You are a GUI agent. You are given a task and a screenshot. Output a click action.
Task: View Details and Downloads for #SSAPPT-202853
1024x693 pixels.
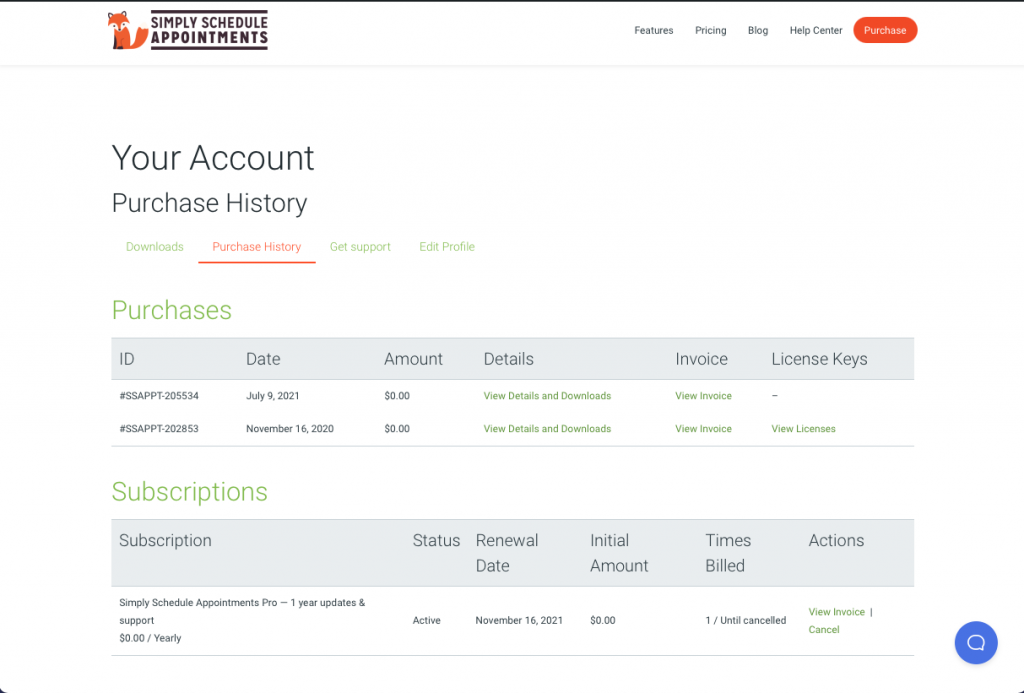coord(547,429)
